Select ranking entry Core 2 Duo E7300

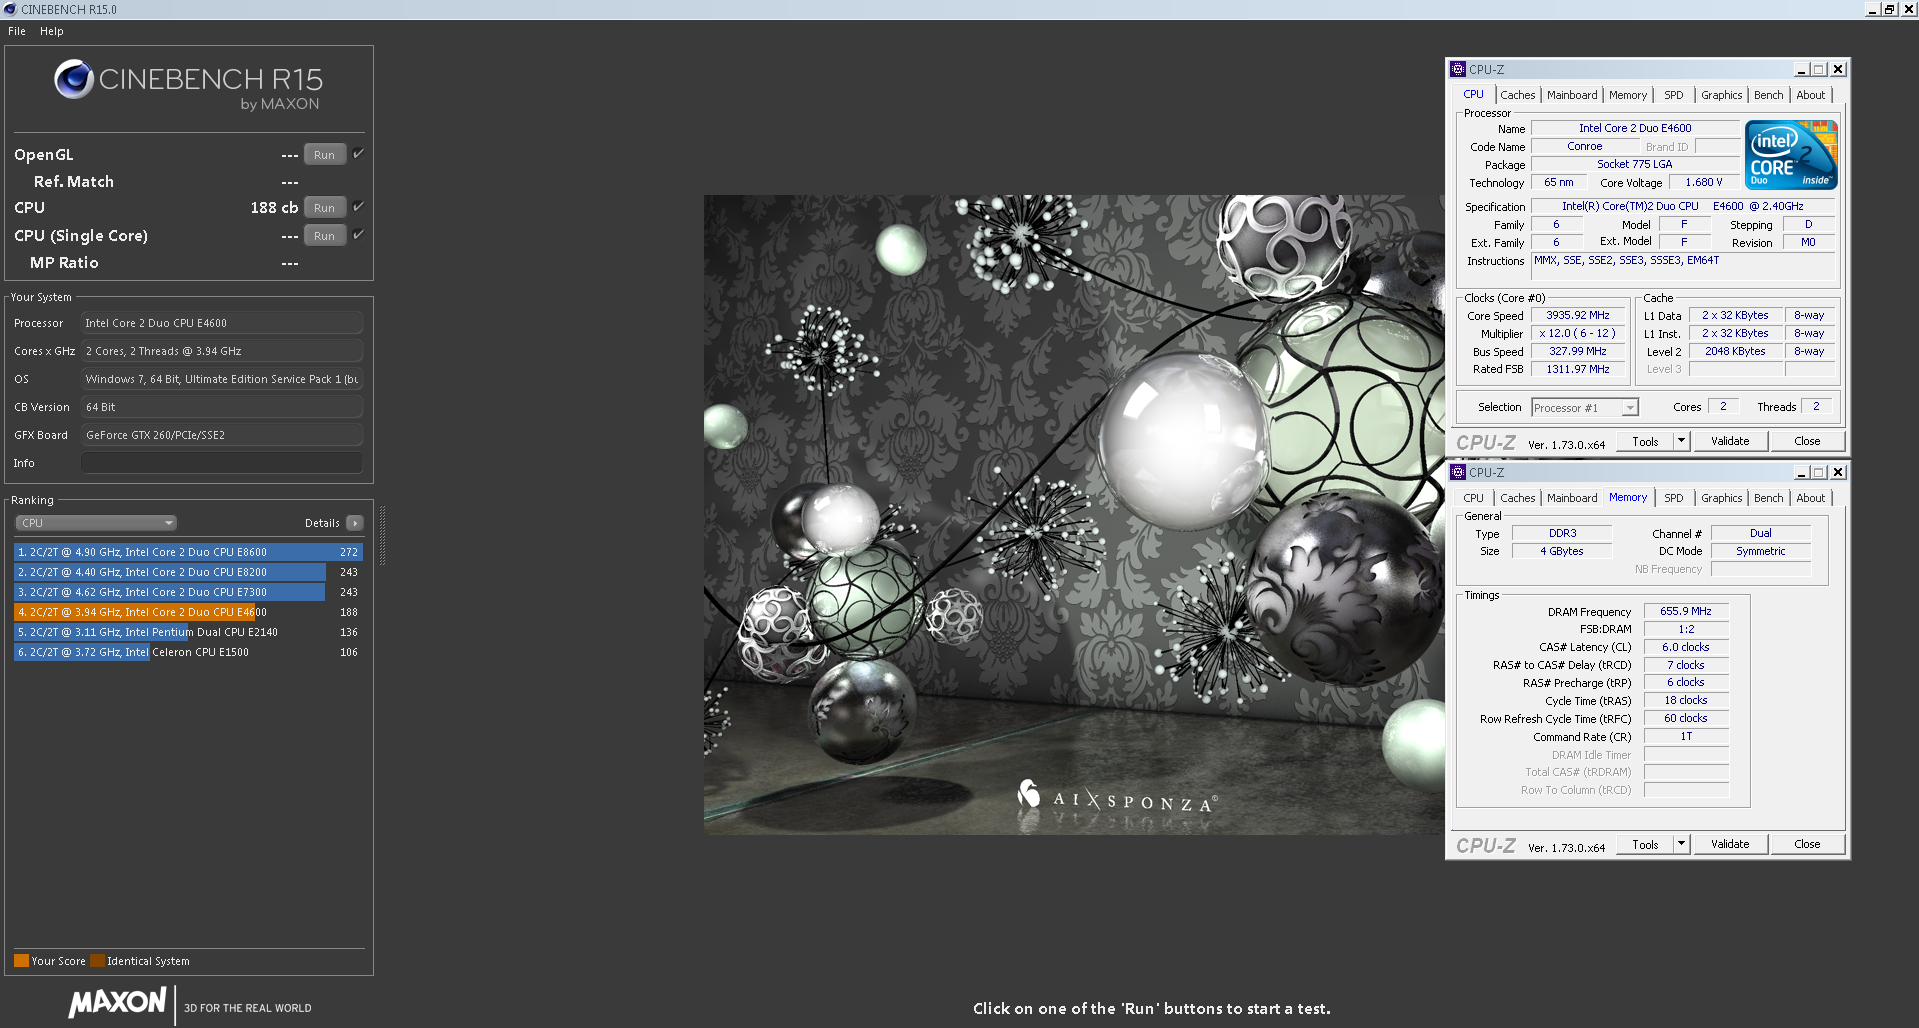pyautogui.click(x=188, y=592)
